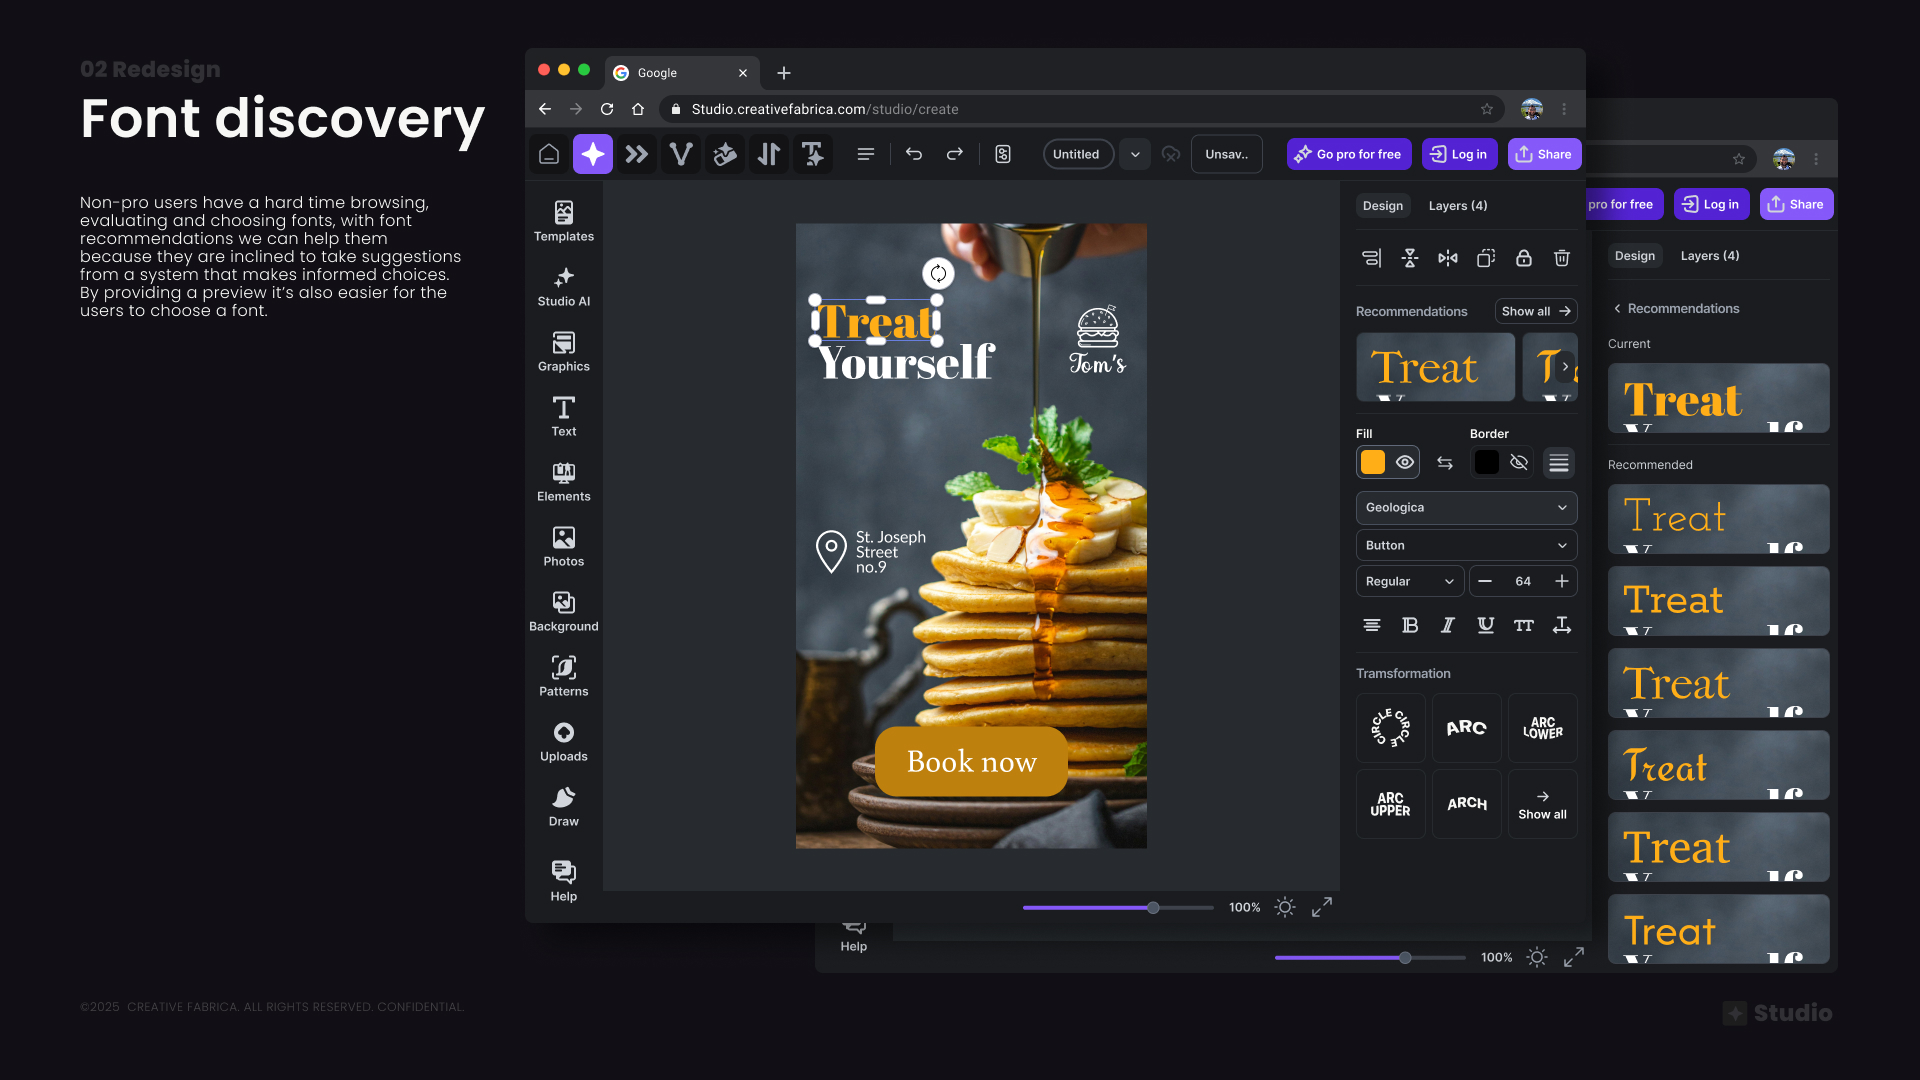Open the Background panel
Screen dimensions: 1920x1080
(563, 610)
